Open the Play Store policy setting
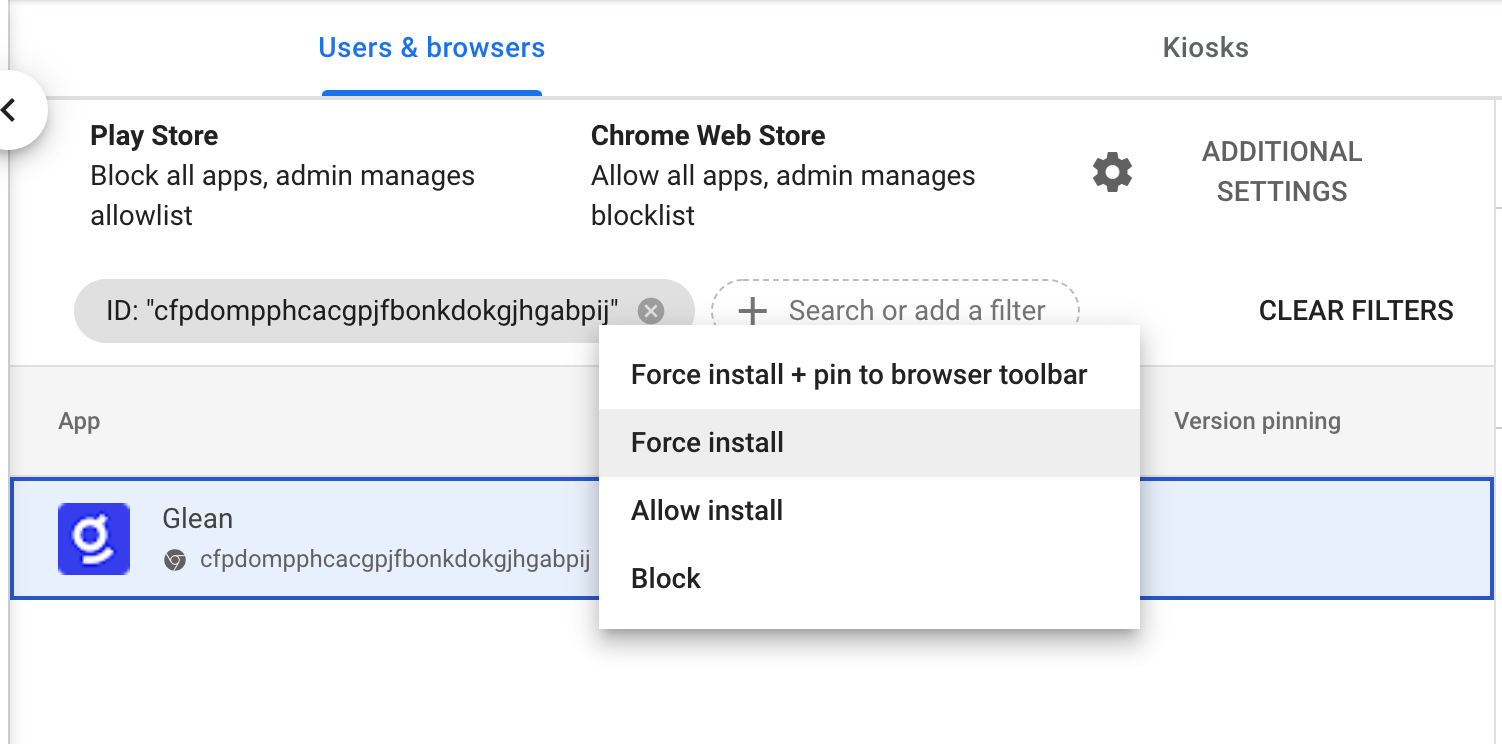This screenshot has height=744, width=1502. 282,176
